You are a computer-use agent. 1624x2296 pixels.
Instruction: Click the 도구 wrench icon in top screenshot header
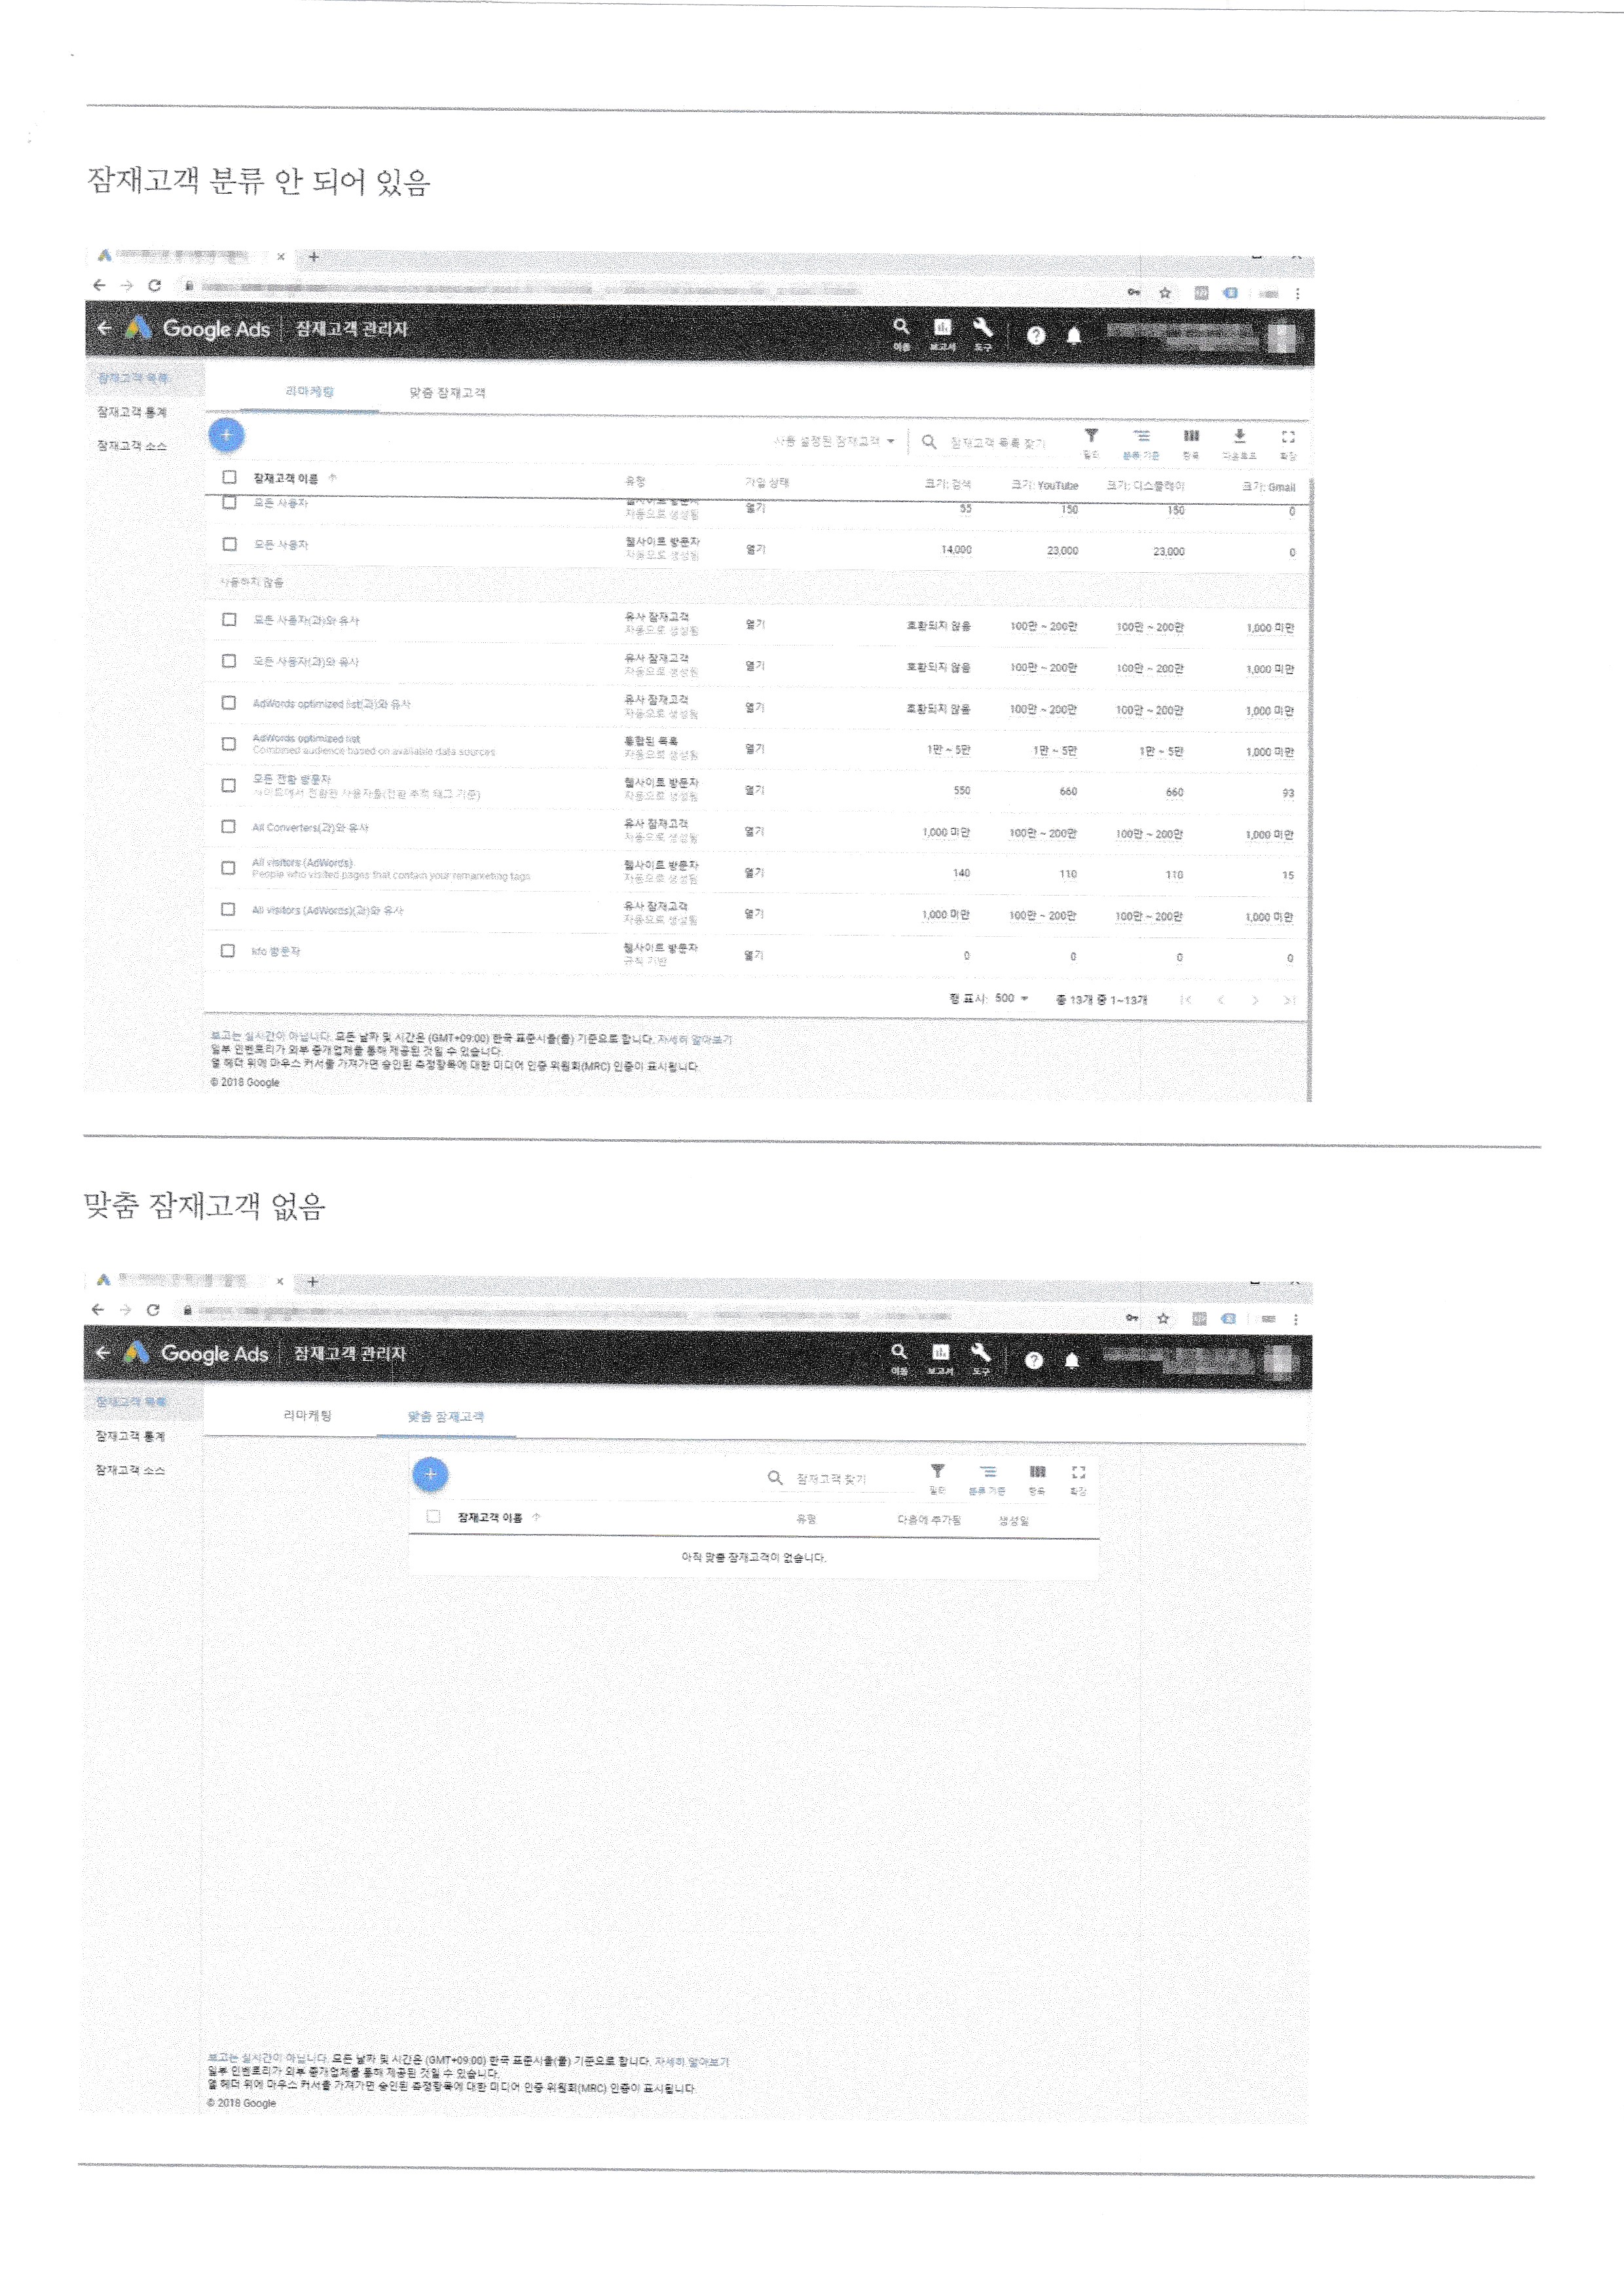click(x=983, y=328)
